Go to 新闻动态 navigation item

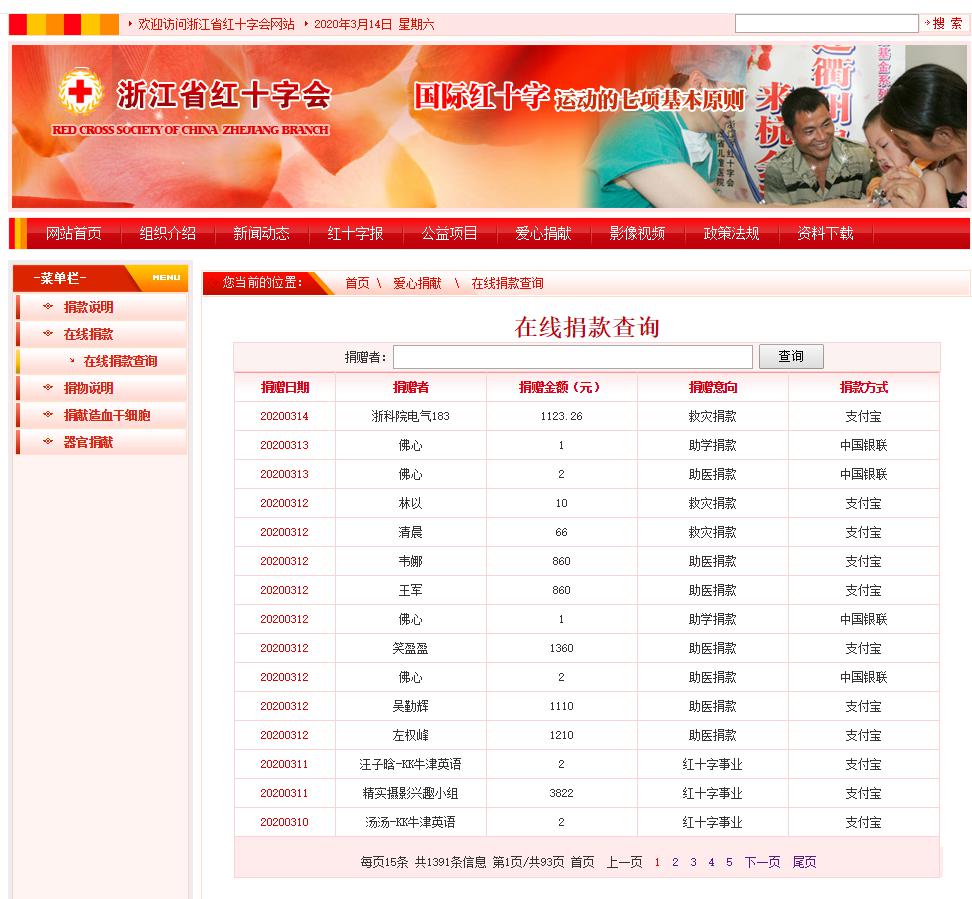262,233
